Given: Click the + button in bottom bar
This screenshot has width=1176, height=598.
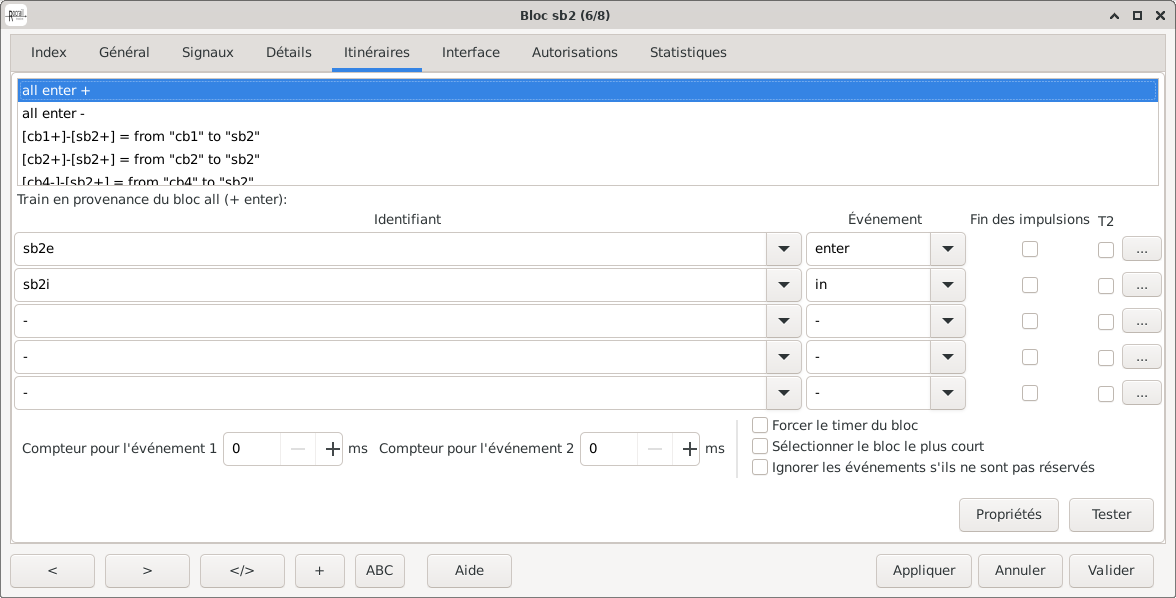Looking at the screenshot, I should 320,571.
